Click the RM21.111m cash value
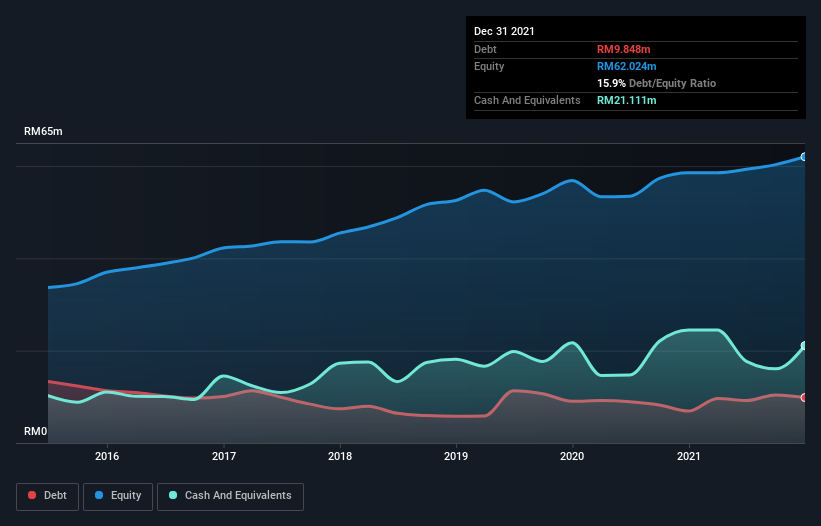821x526 pixels. (627, 100)
